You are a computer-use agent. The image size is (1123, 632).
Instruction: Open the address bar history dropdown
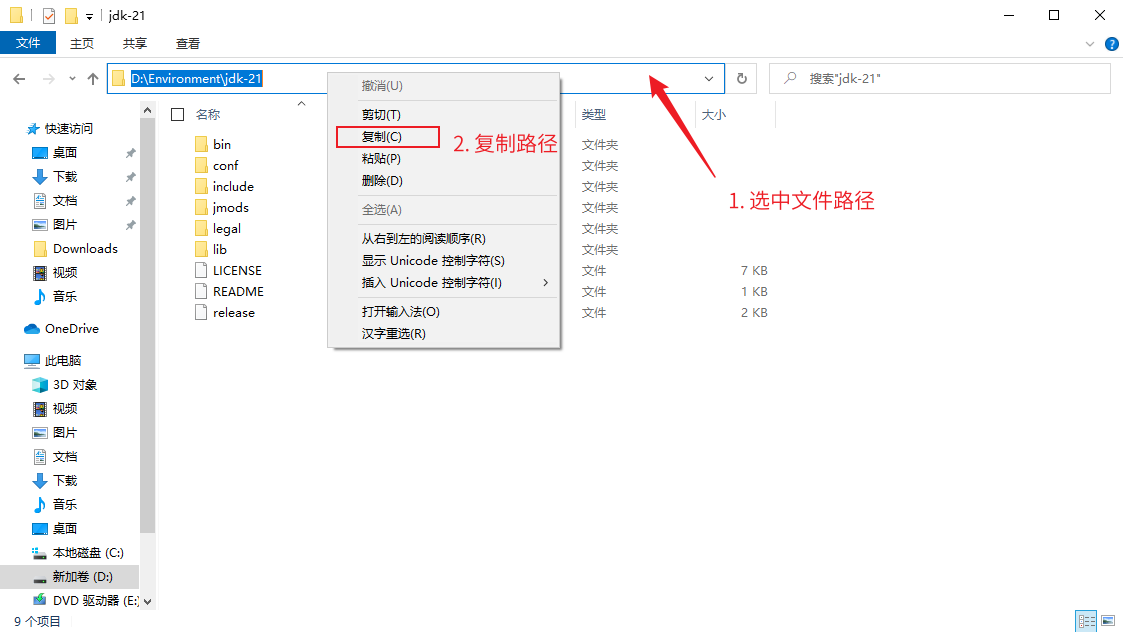pyautogui.click(x=710, y=79)
